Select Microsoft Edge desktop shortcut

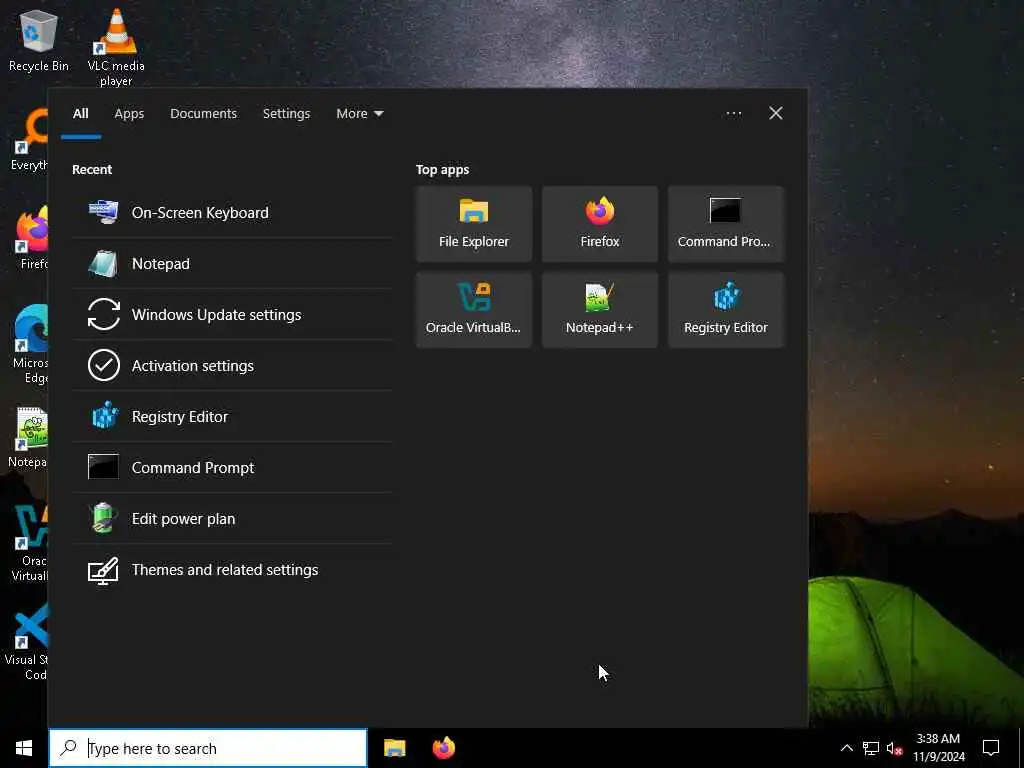point(30,344)
